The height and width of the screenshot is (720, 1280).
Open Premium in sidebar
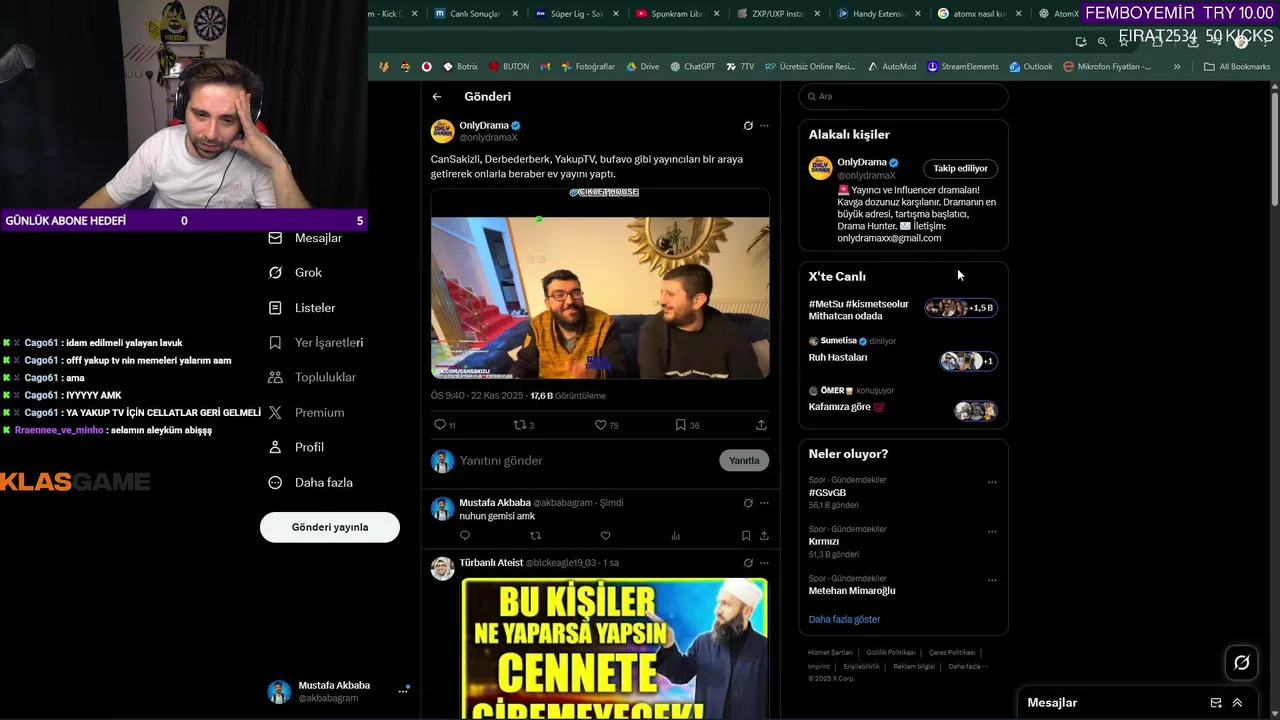click(306, 413)
